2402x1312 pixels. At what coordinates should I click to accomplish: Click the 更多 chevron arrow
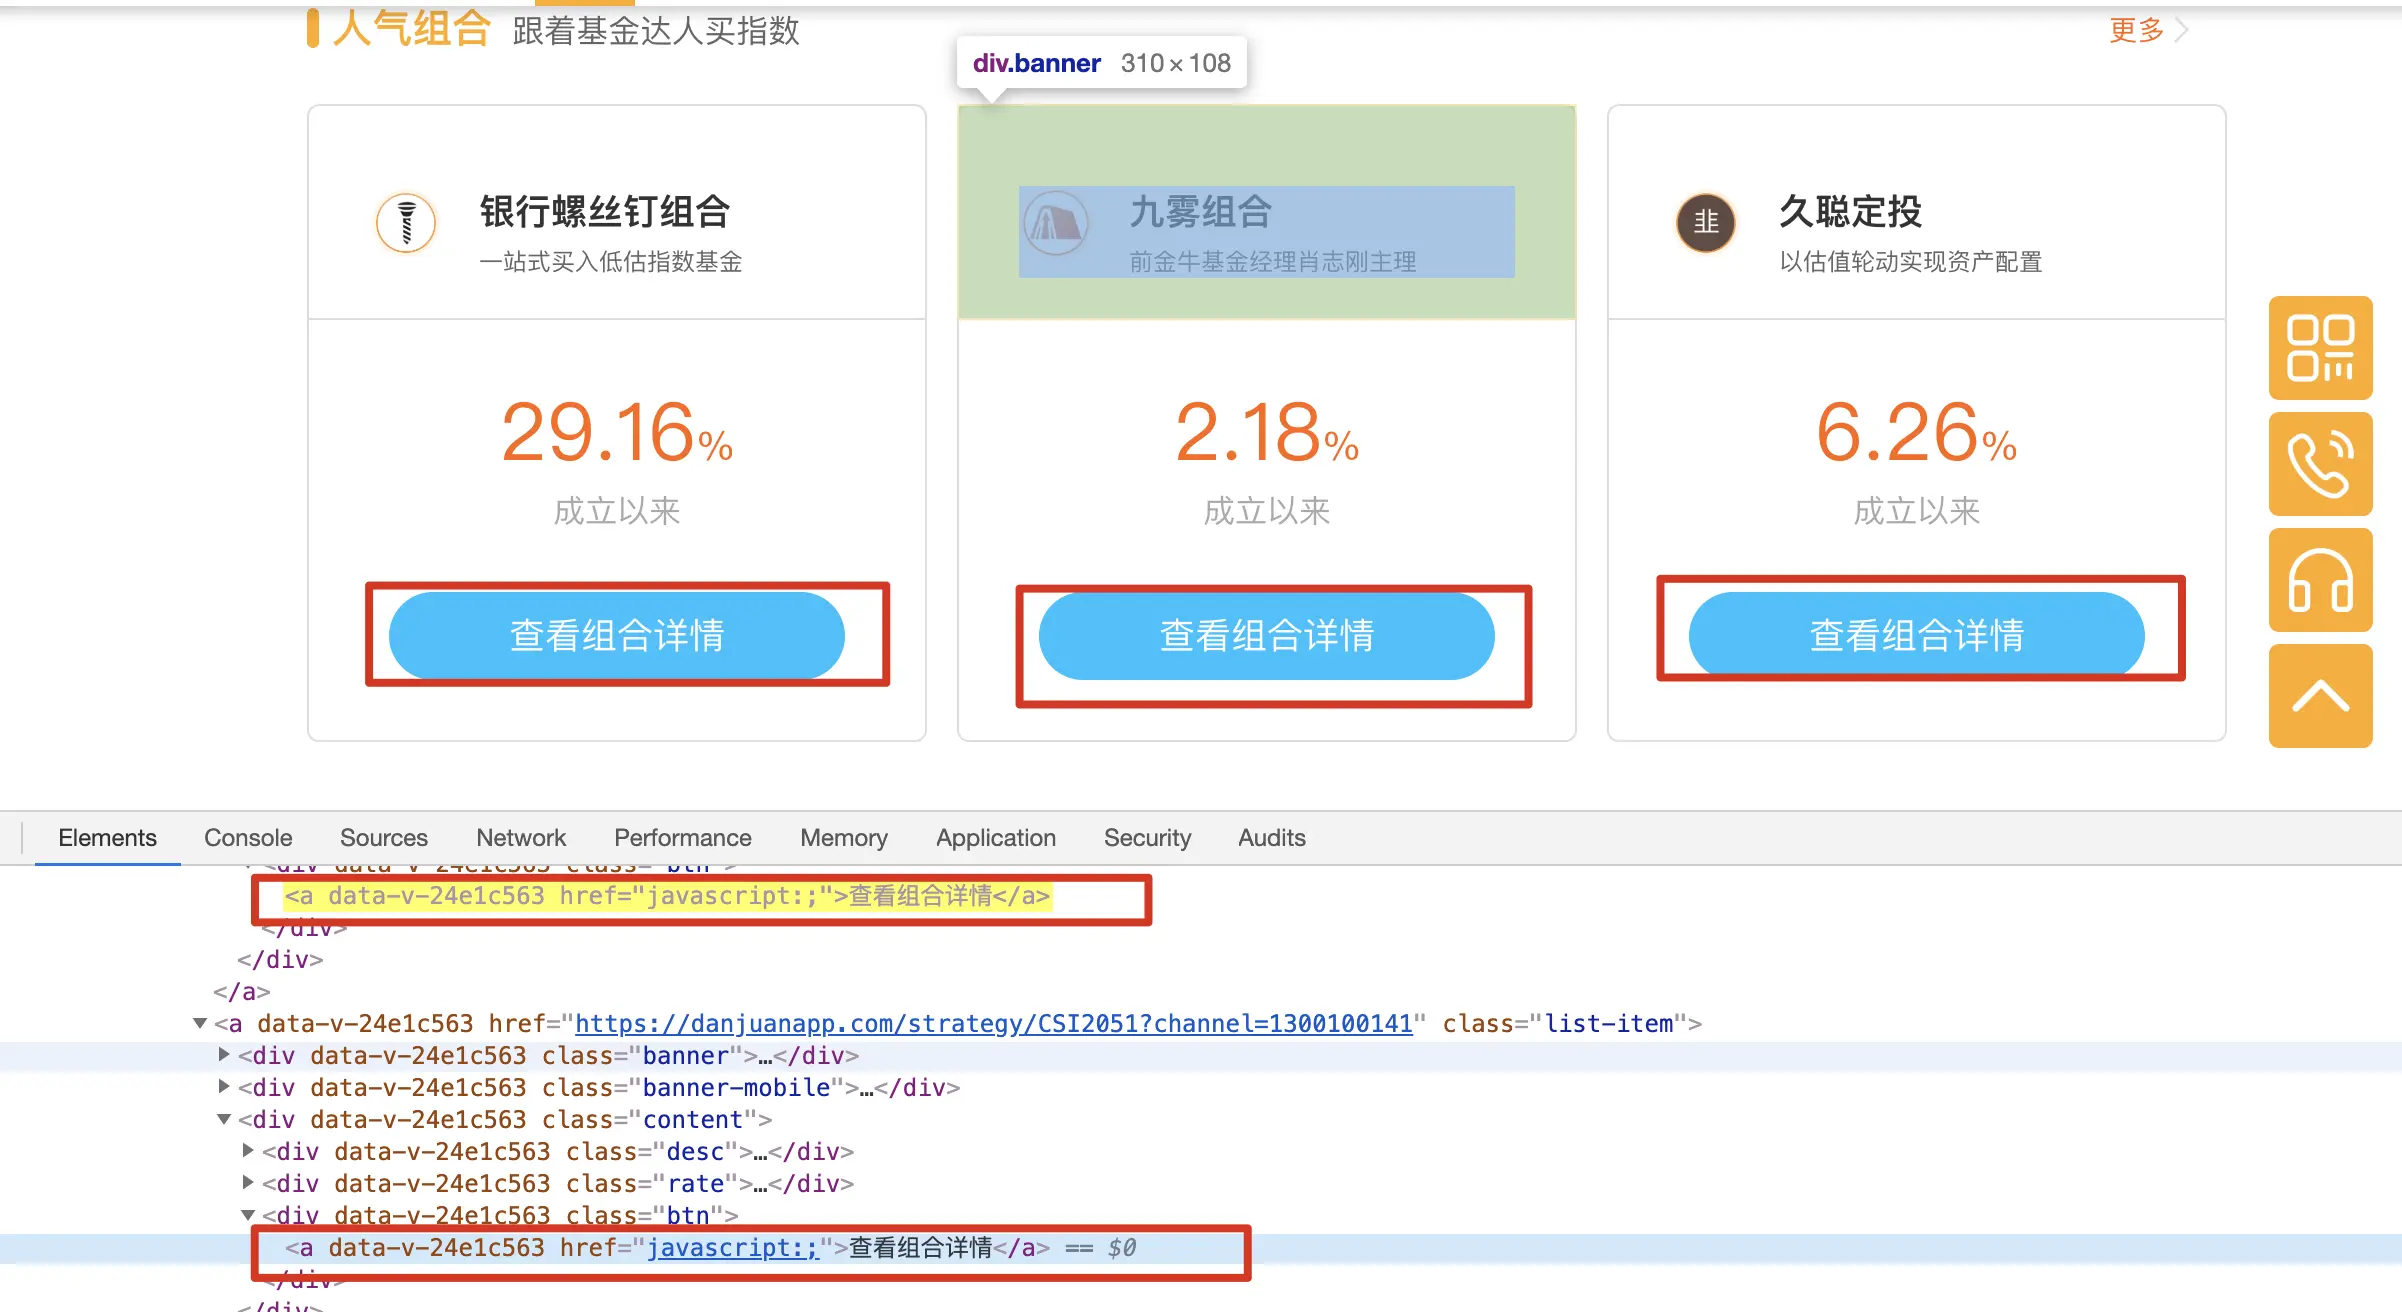click(2183, 30)
